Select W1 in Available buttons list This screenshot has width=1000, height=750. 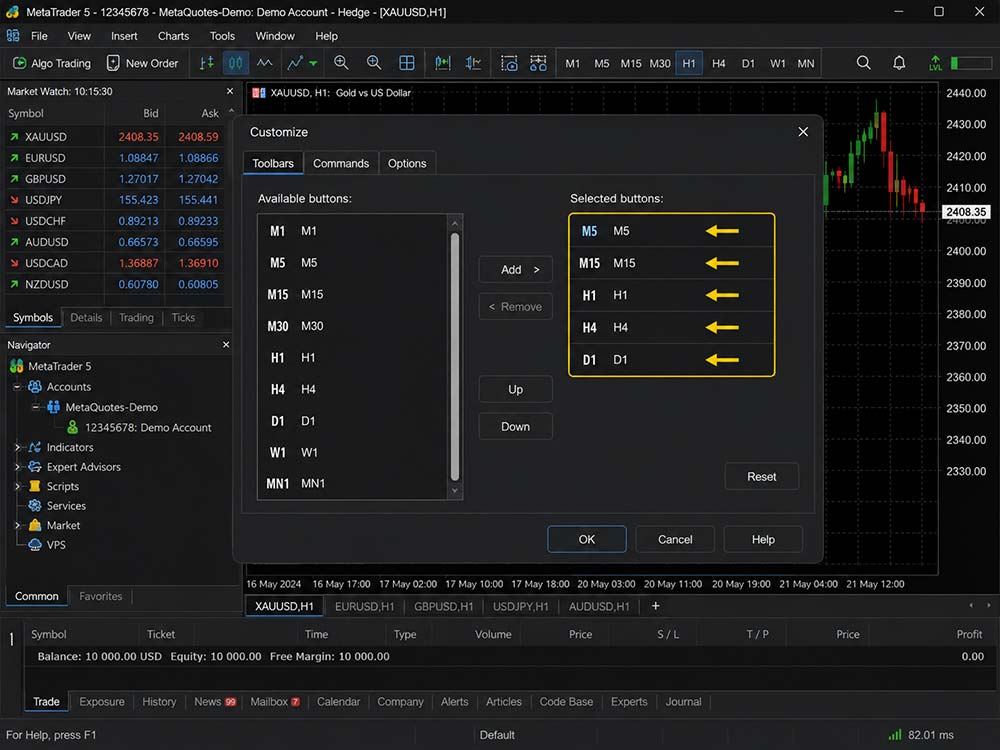tap(353, 452)
